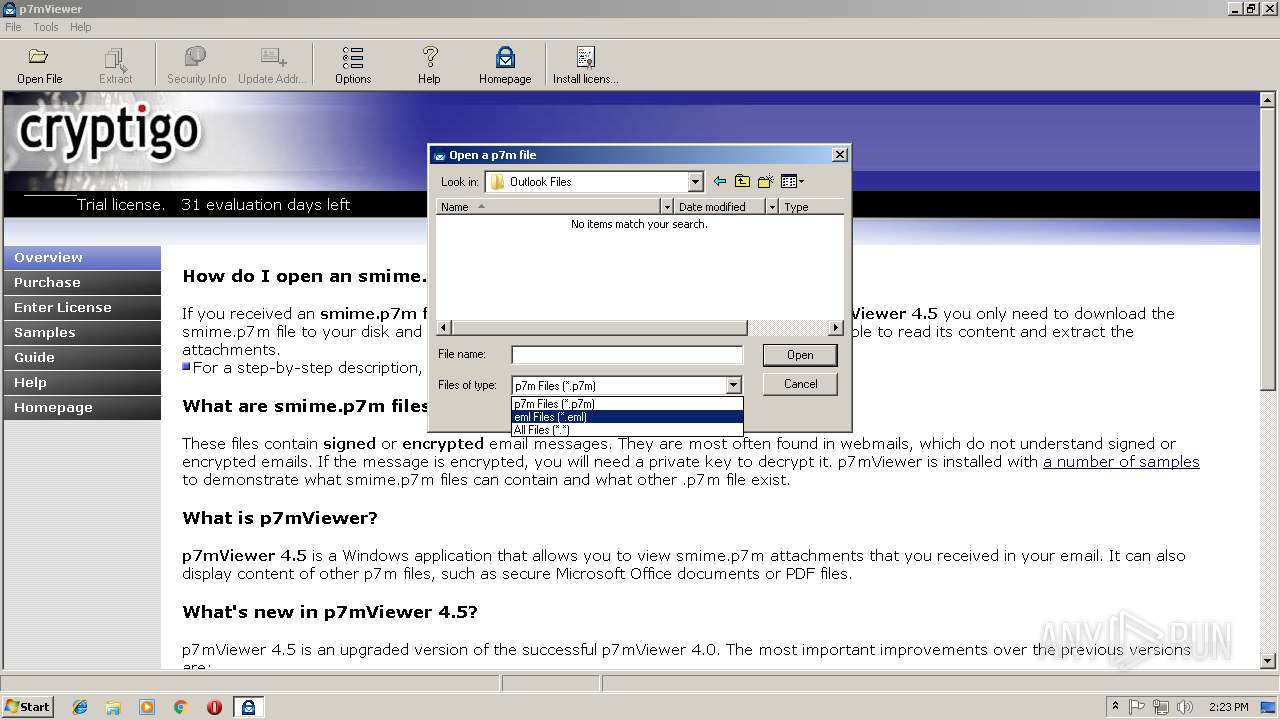Image resolution: width=1280 pixels, height=720 pixels.
Task: Open the Name column filter dropdown
Action: coord(667,206)
